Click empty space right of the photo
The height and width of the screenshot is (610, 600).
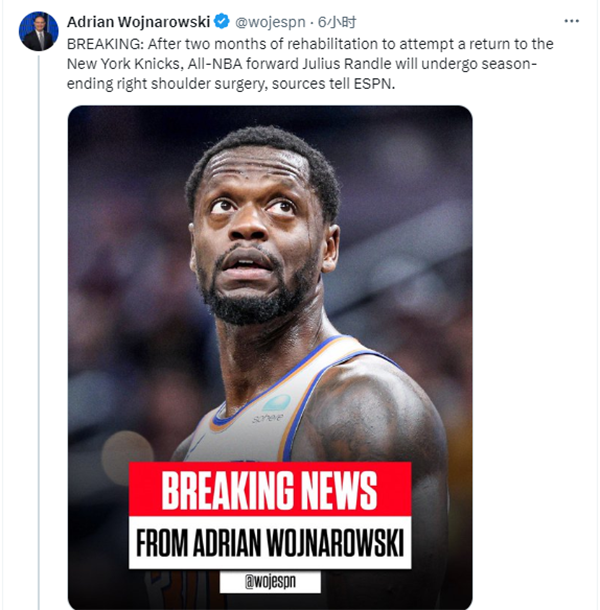click(533, 350)
